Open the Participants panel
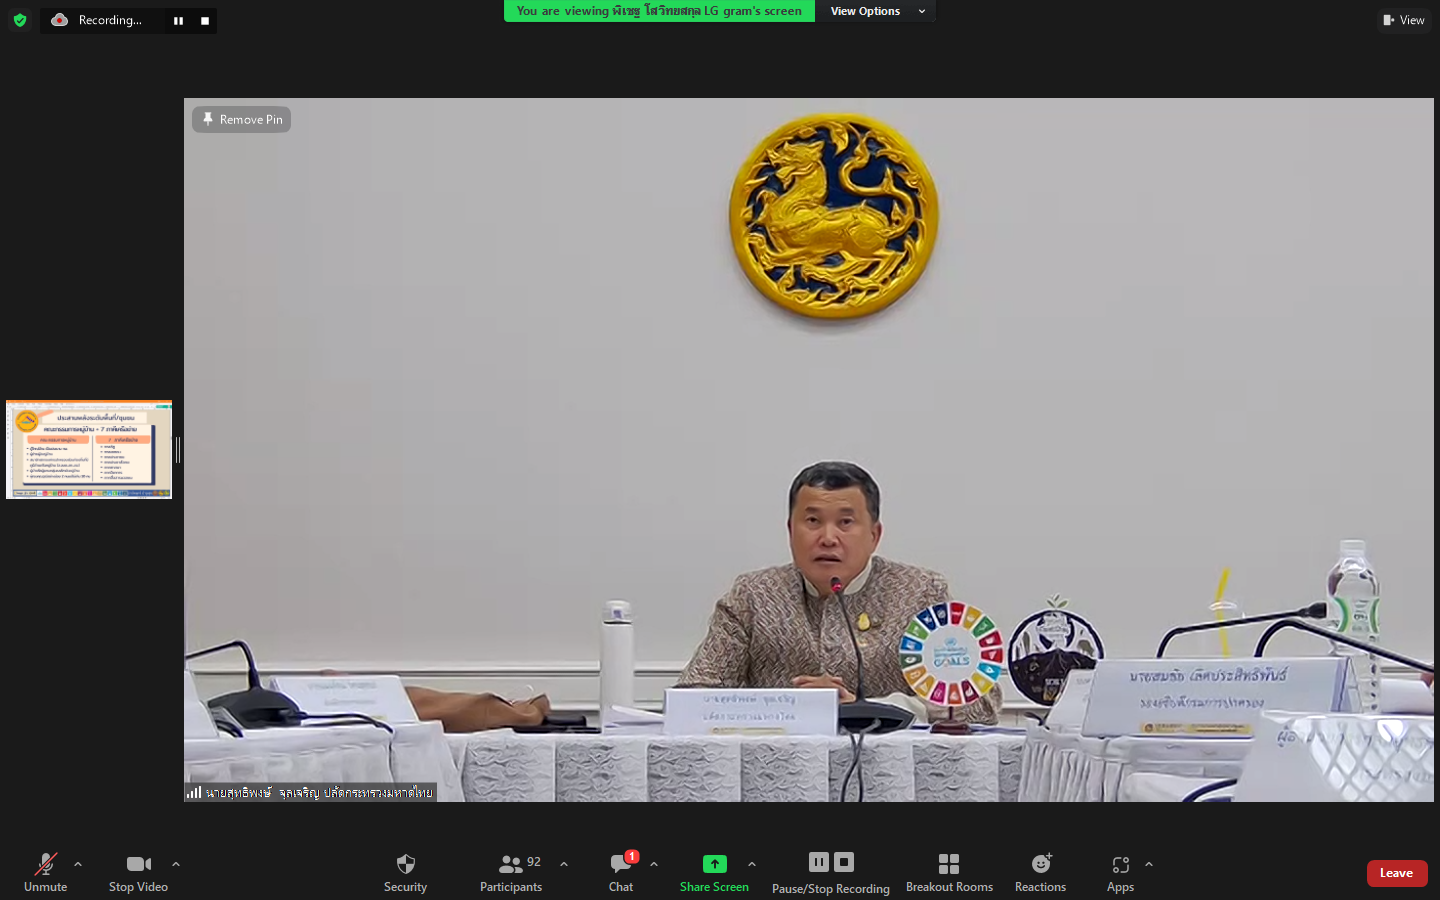The width and height of the screenshot is (1440, 900). (511, 864)
